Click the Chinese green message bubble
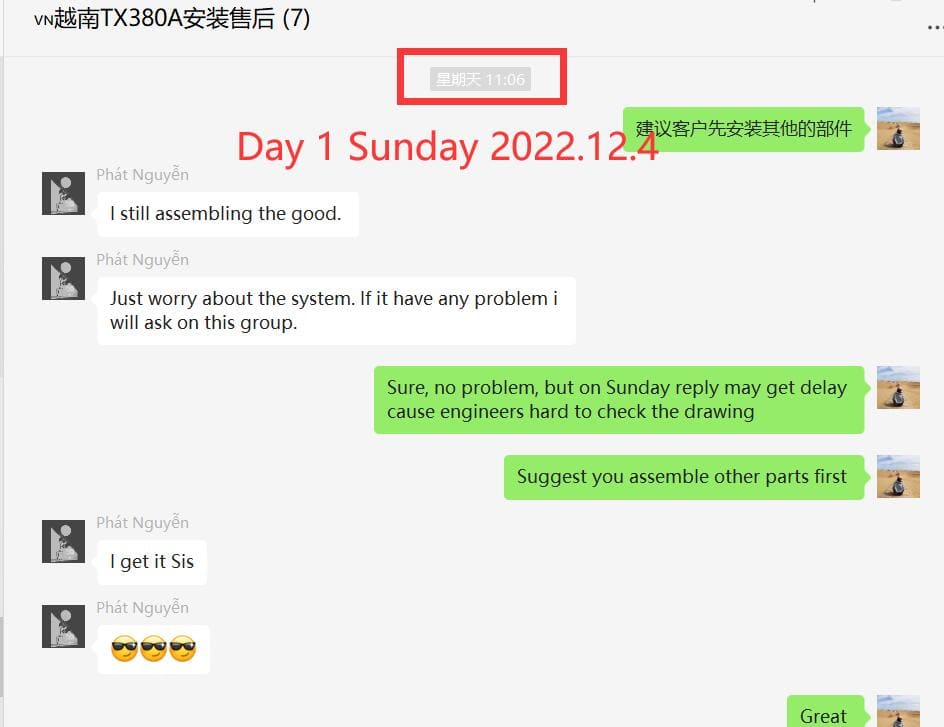The image size is (944, 727). pyautogui.click(x=744, y=129)
